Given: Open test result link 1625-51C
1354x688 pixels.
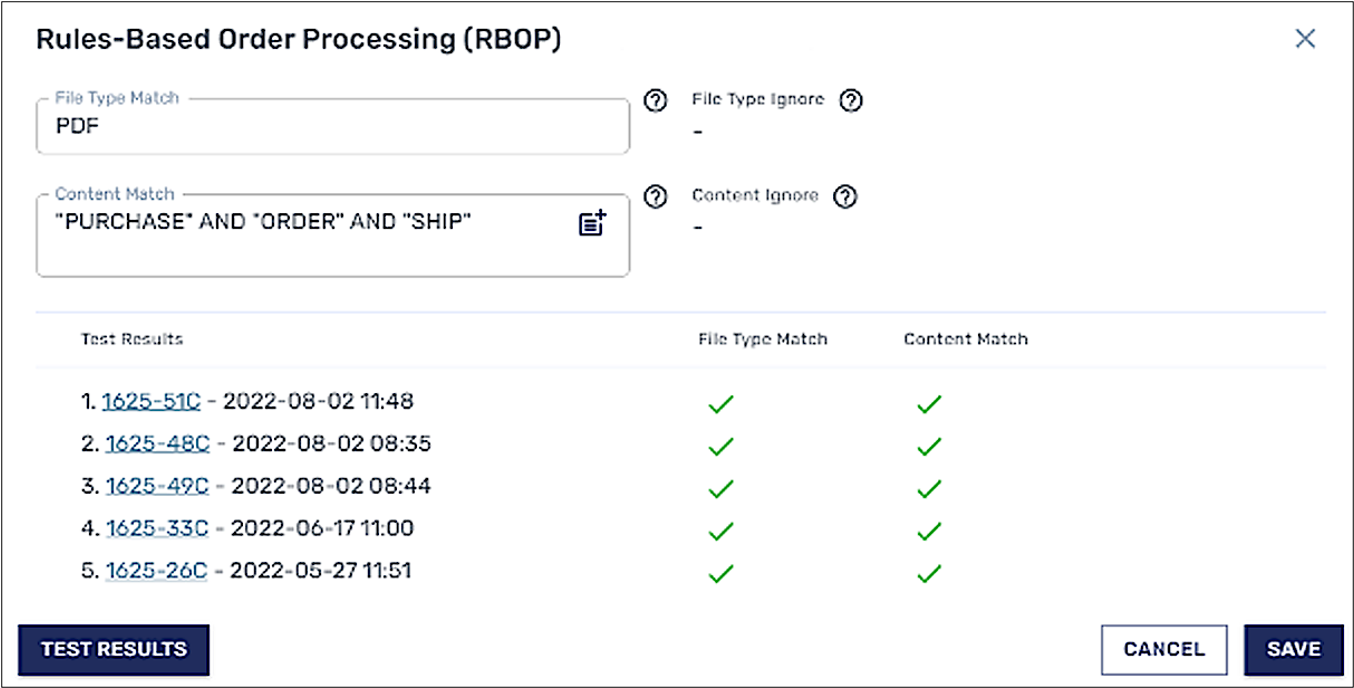Looking at the screenshot, I should [x=151, y=401].
